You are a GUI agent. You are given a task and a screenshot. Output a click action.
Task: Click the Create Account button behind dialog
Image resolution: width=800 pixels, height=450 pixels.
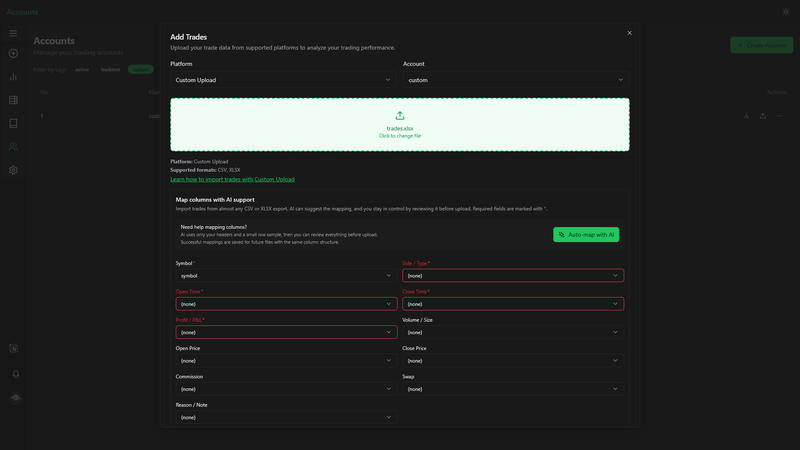pos(761,45)
